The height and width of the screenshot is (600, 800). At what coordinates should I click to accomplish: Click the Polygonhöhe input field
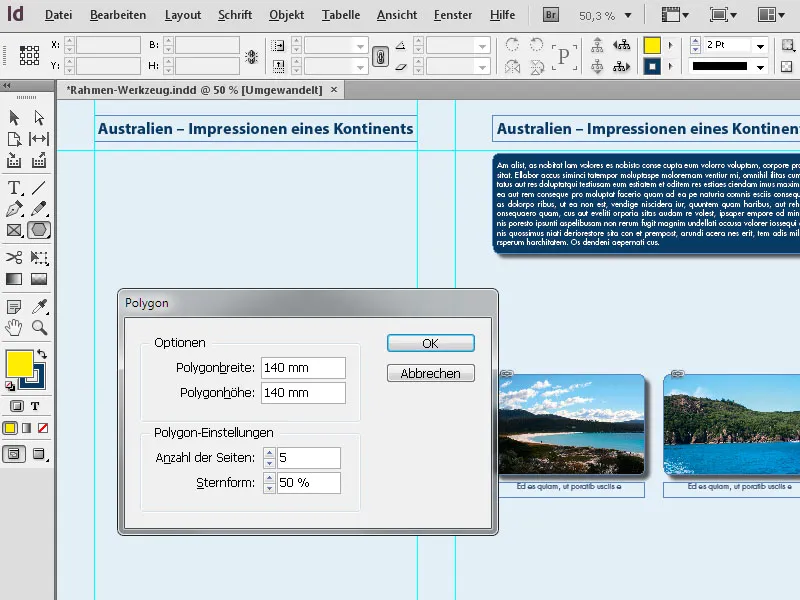(x=303, y=393)
